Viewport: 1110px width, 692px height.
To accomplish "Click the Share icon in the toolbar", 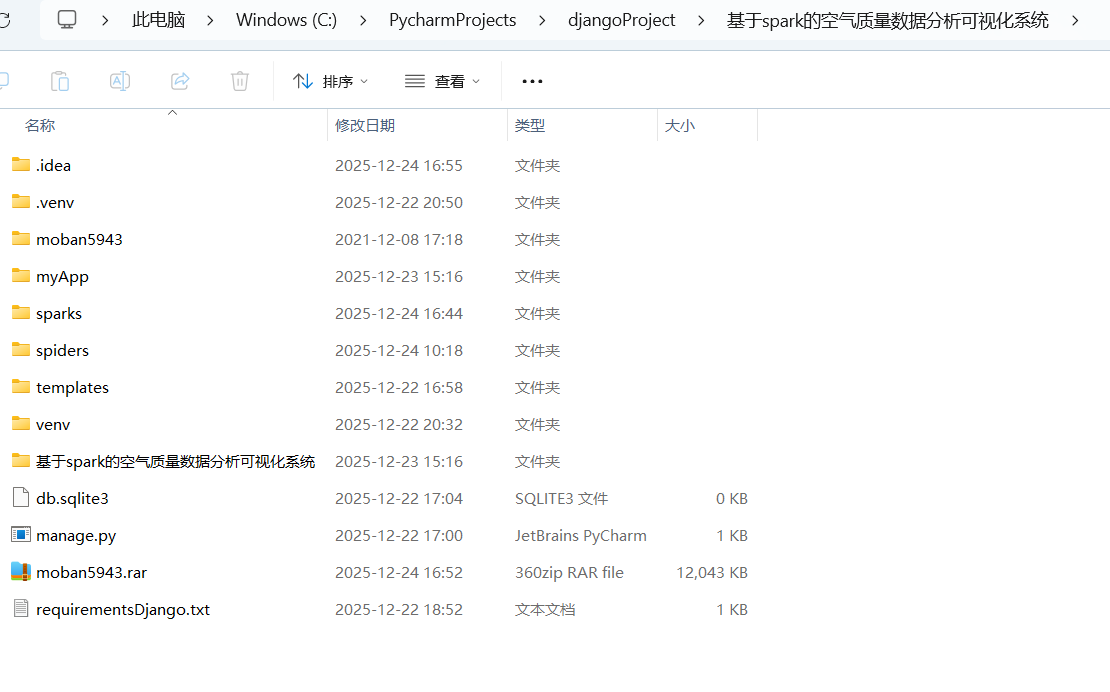I will tap(180, 81).
